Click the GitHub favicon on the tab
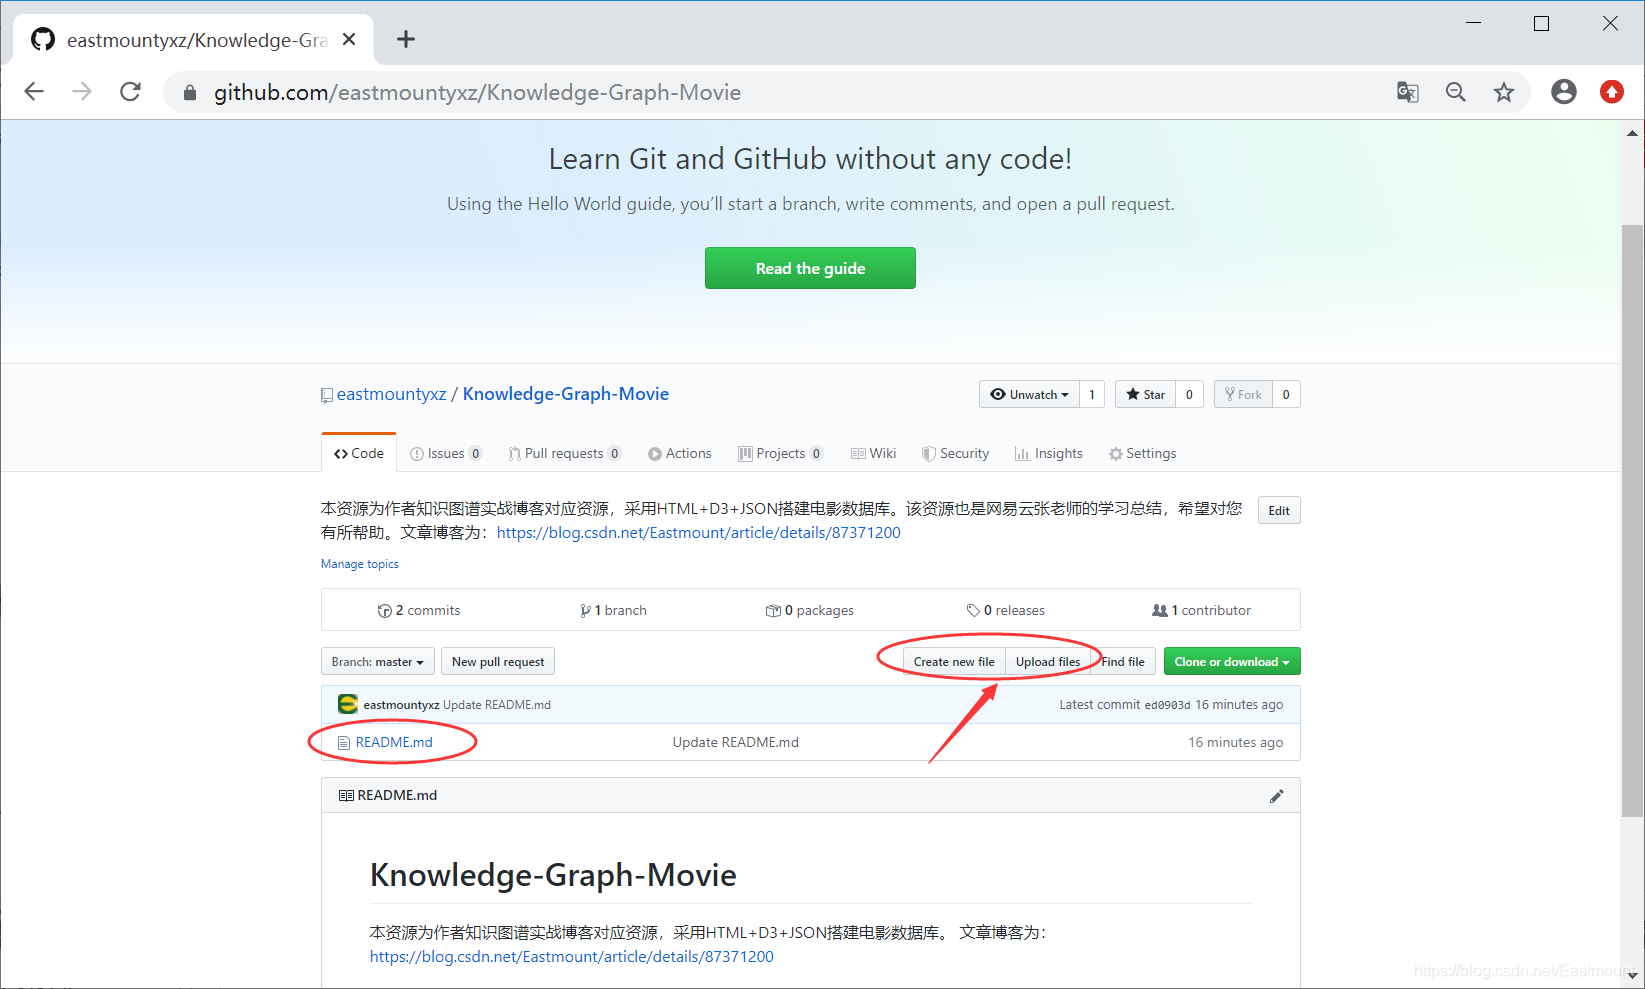 [43, 39]
